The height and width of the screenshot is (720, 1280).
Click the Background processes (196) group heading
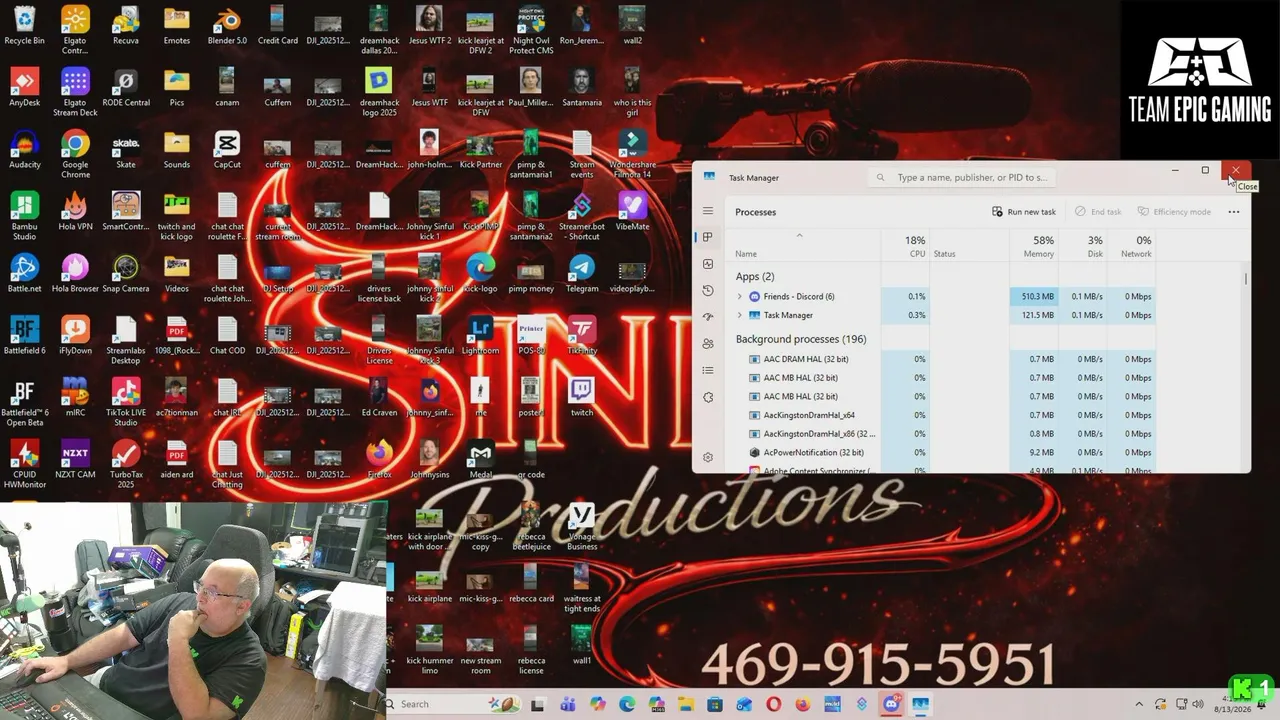point(801,339)
